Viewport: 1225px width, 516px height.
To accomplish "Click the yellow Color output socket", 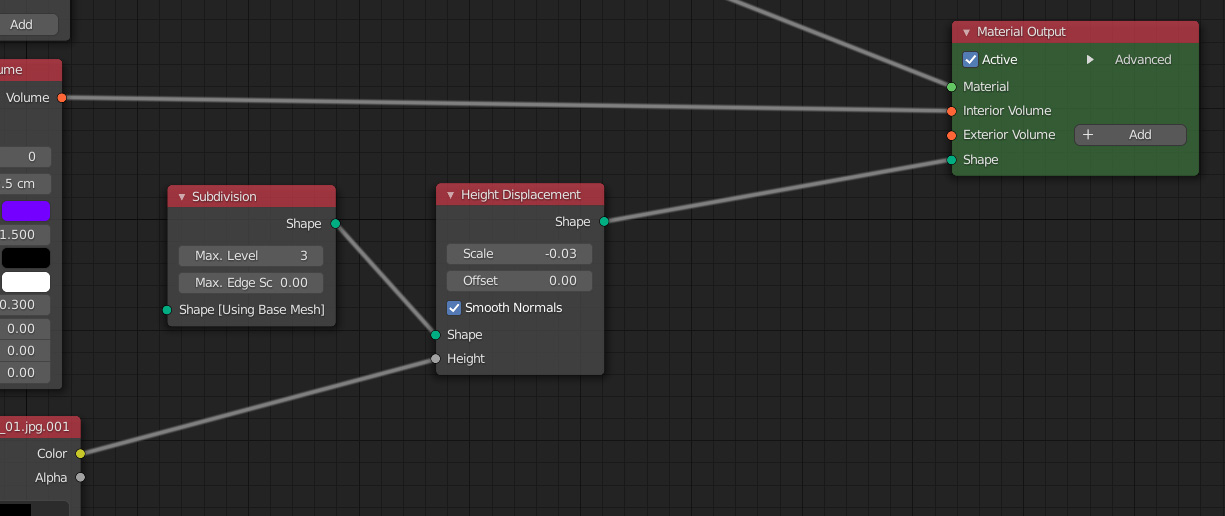I will tap(80, 453).
